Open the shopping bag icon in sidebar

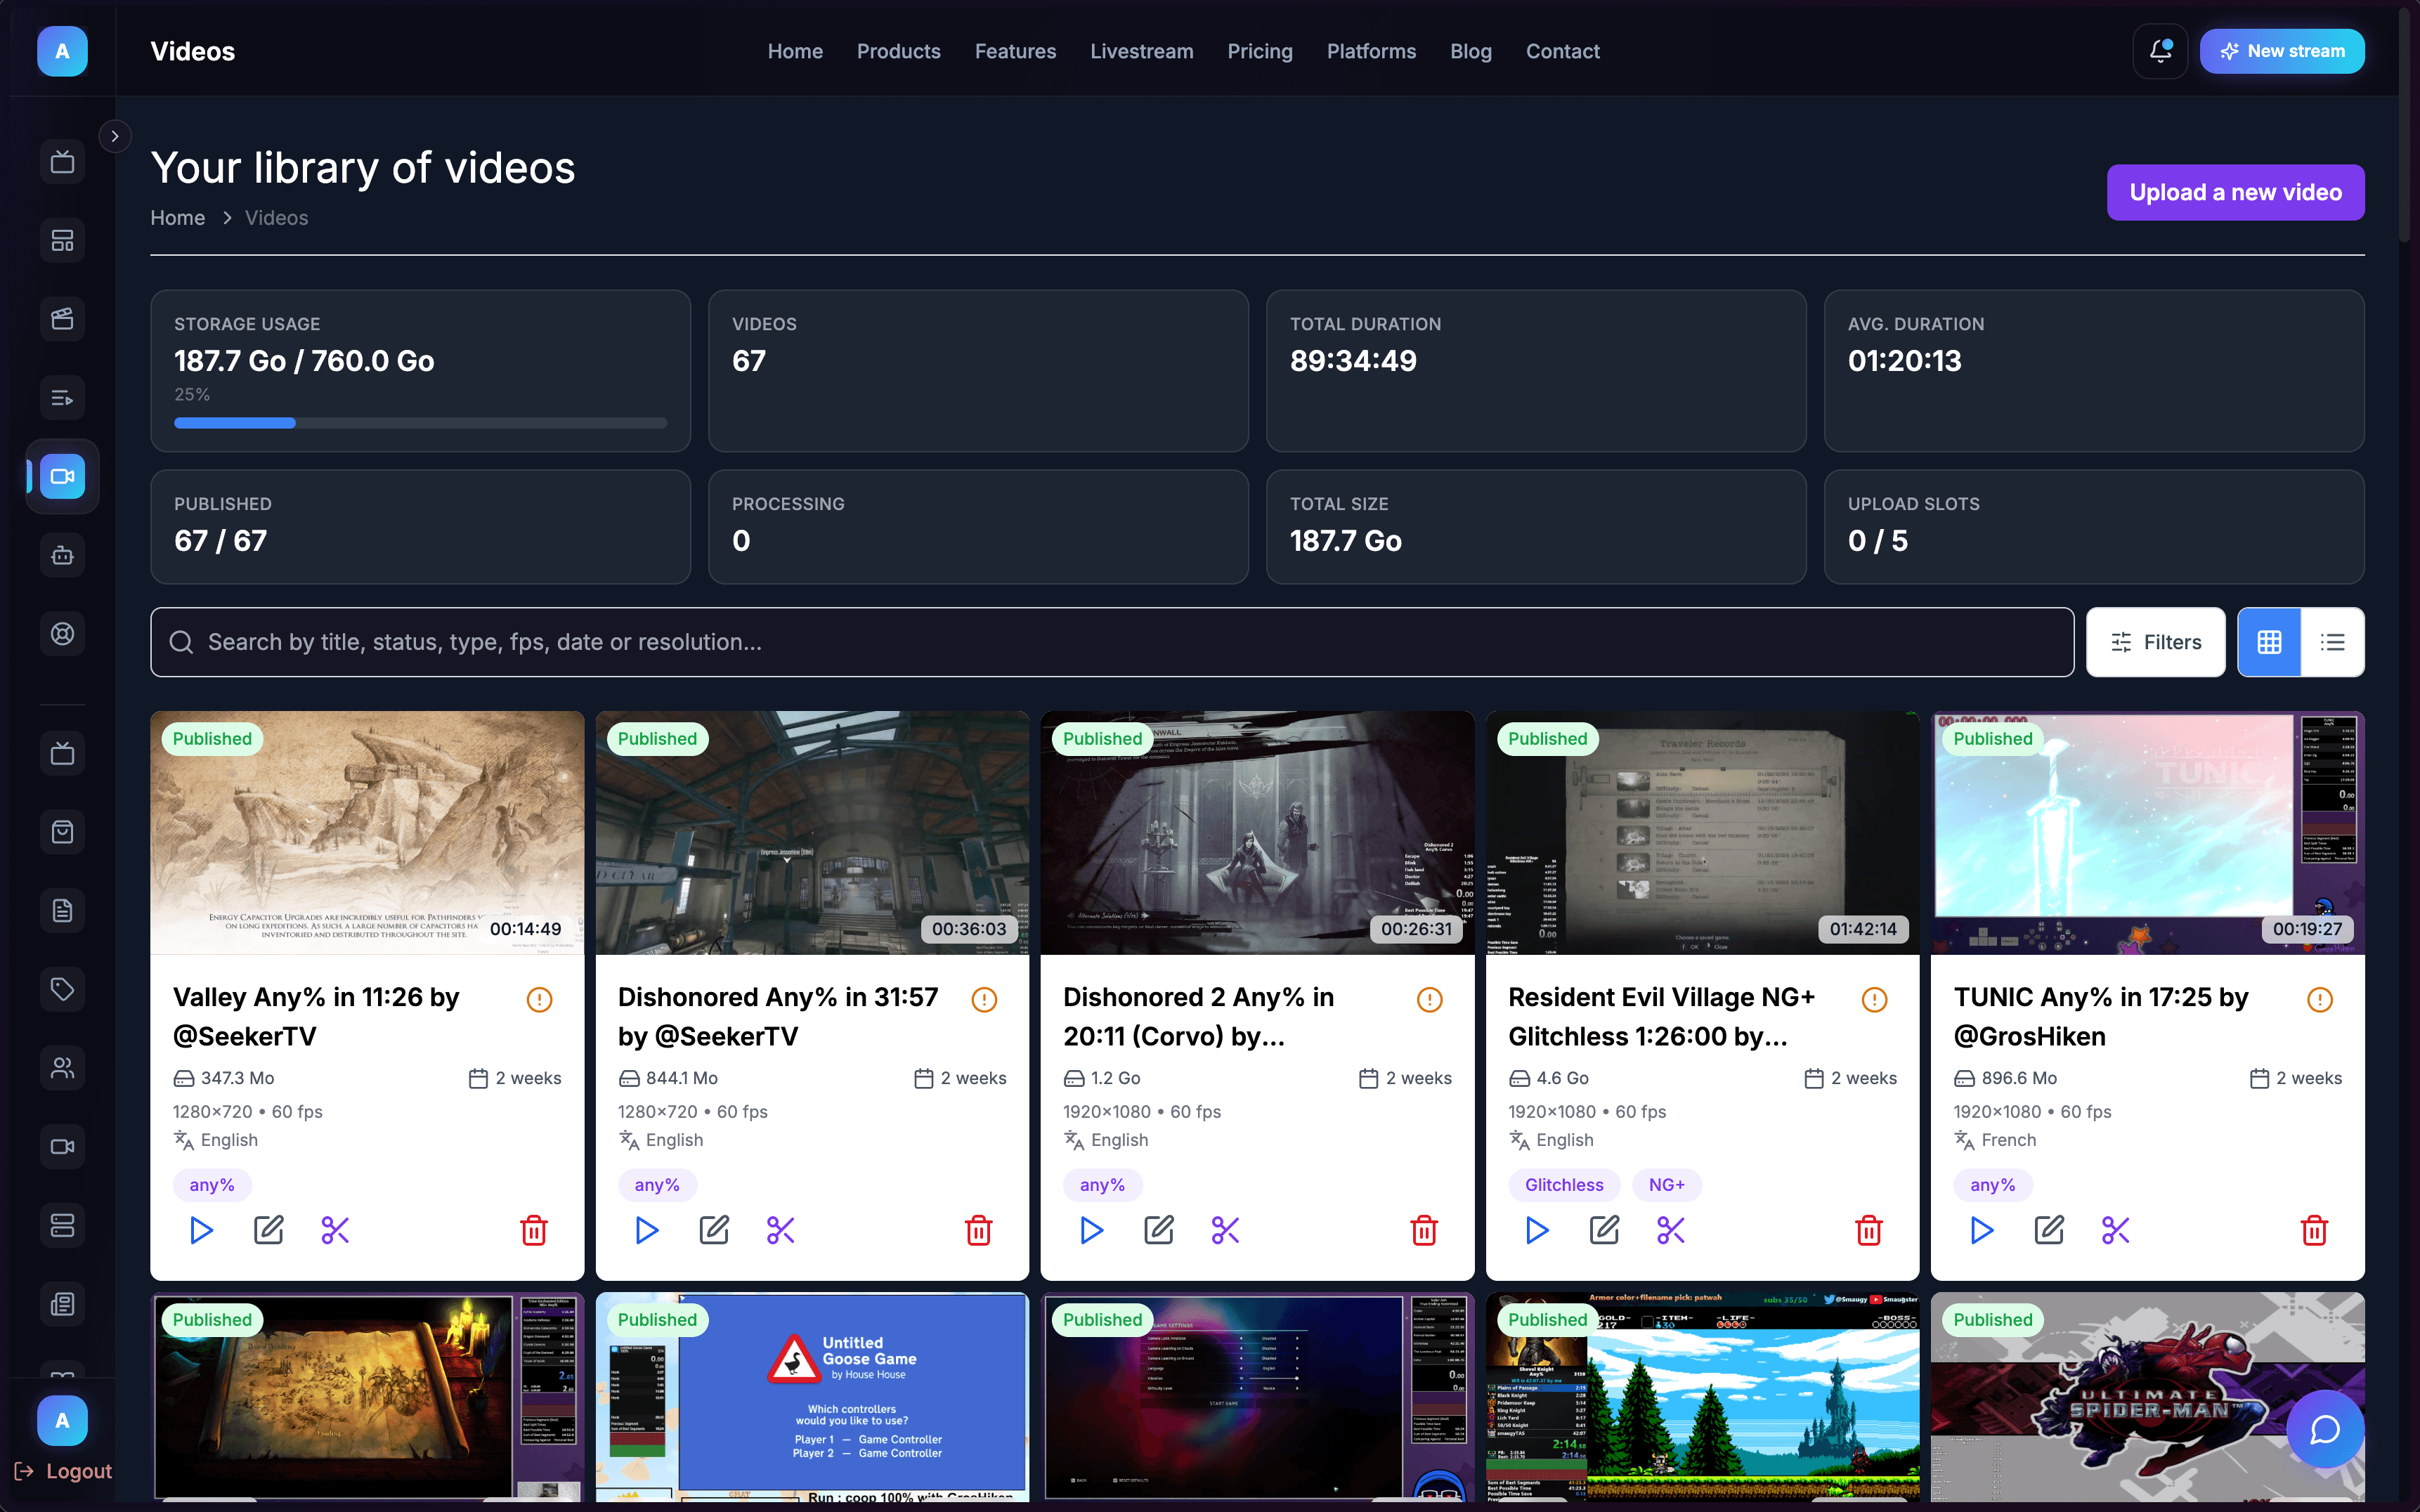tap(62, 832)
